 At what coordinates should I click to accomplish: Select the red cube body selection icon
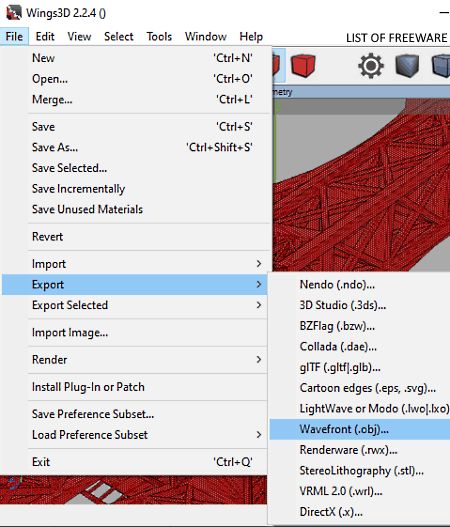[x=303, y=65]
